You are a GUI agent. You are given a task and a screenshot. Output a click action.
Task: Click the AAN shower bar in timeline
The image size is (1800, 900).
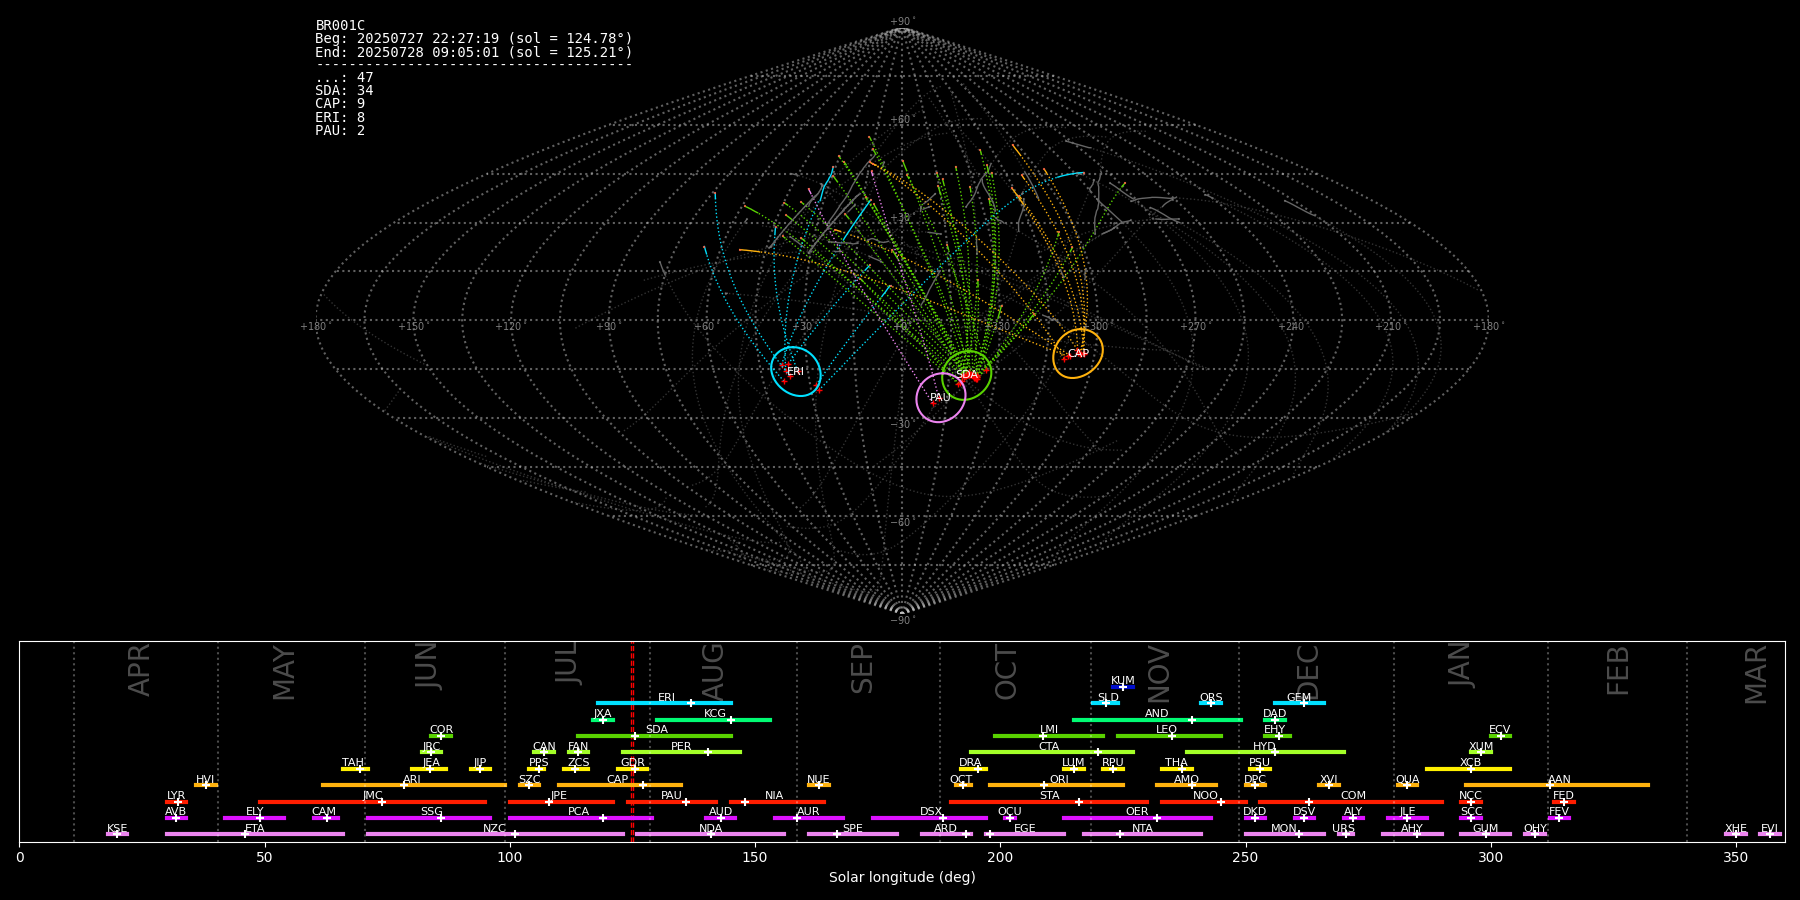pos(1557,785)
